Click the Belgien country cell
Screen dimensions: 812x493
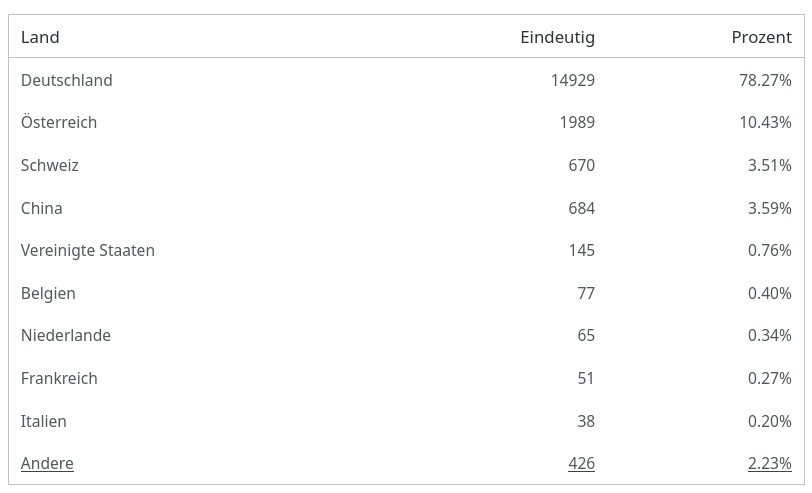(x=48, y=293)
